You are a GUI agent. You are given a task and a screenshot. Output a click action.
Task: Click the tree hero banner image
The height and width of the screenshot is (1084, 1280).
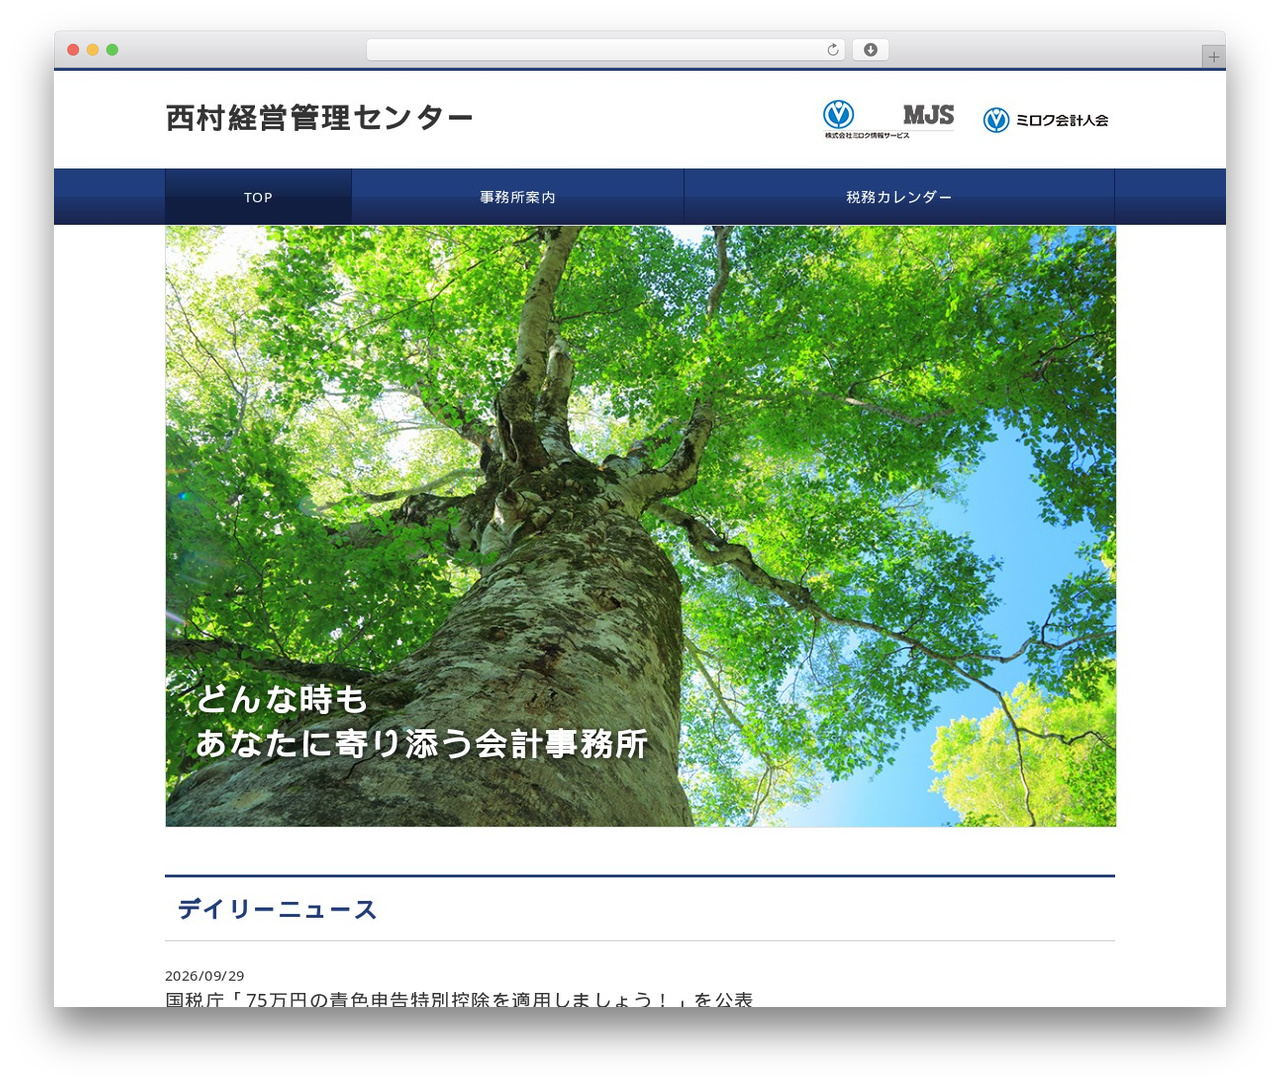[640, 526]
